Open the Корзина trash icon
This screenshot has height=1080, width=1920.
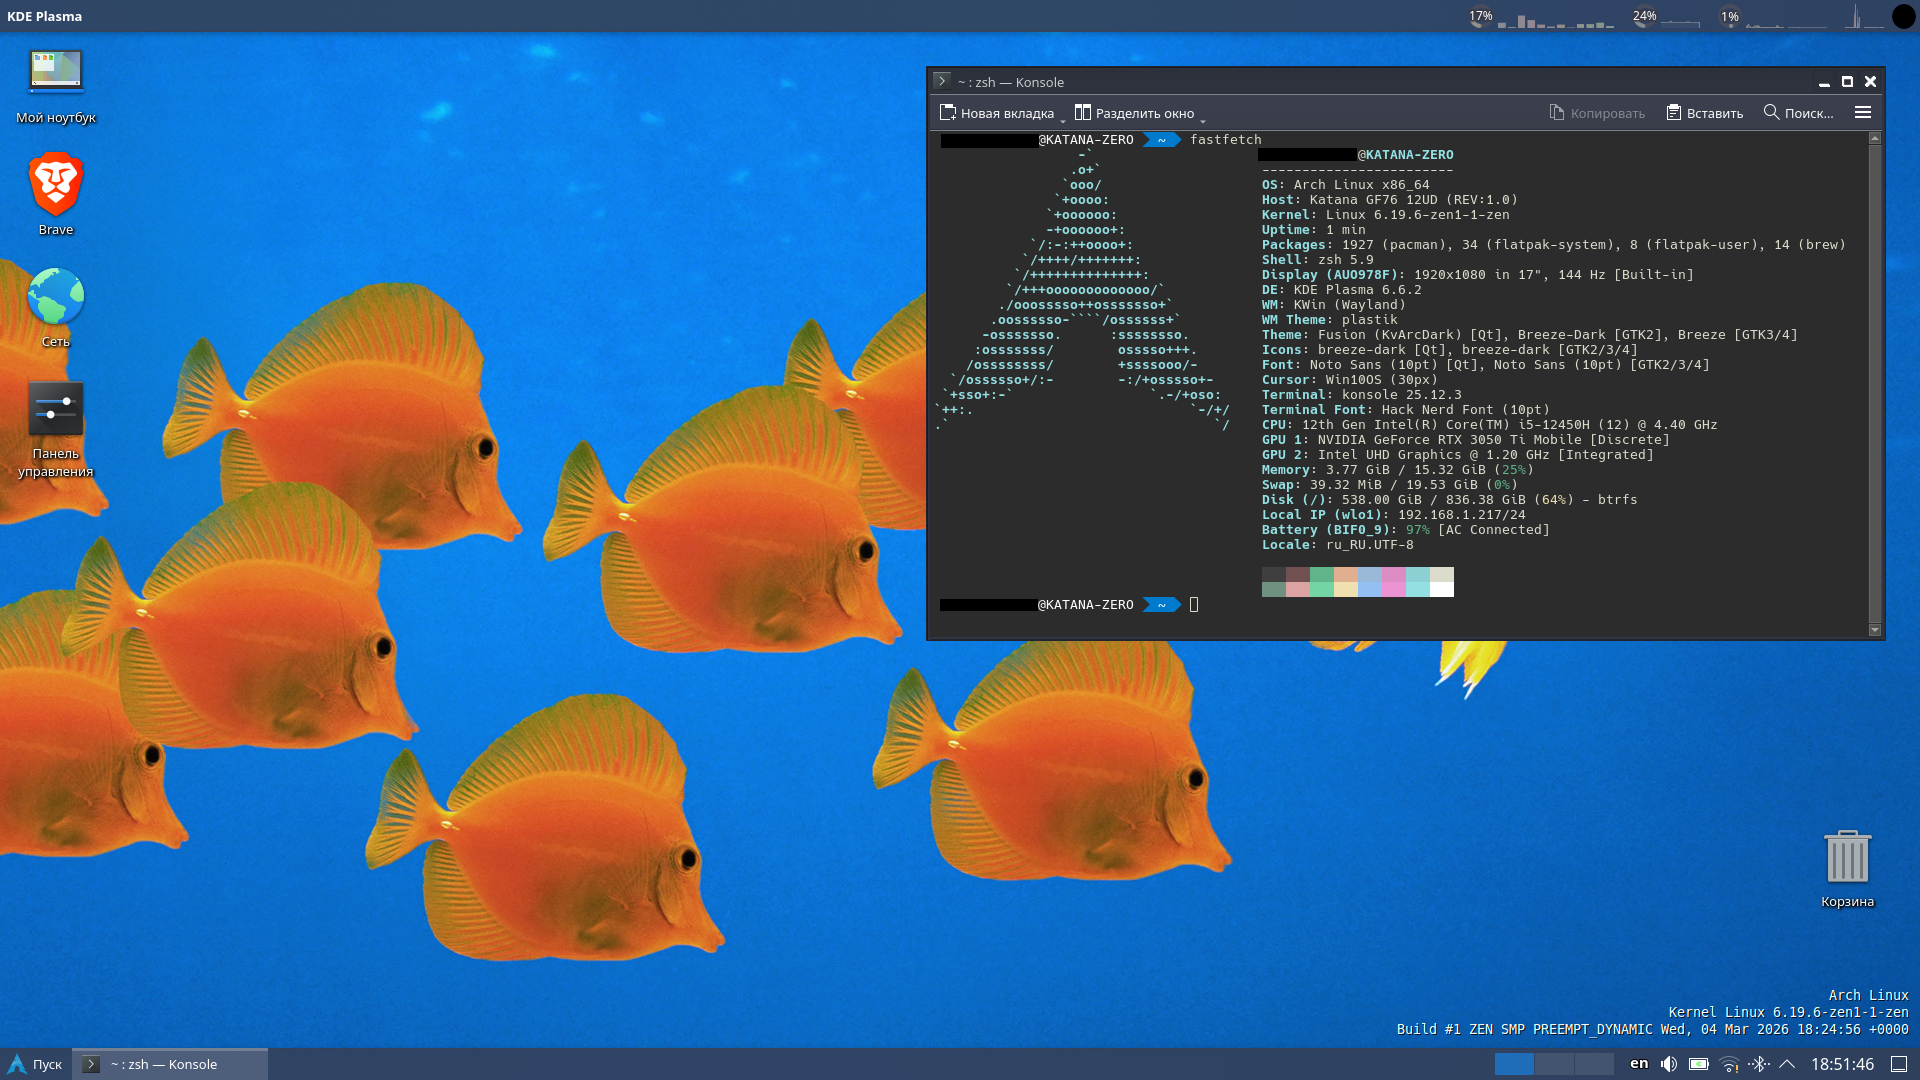point(1847,858)
